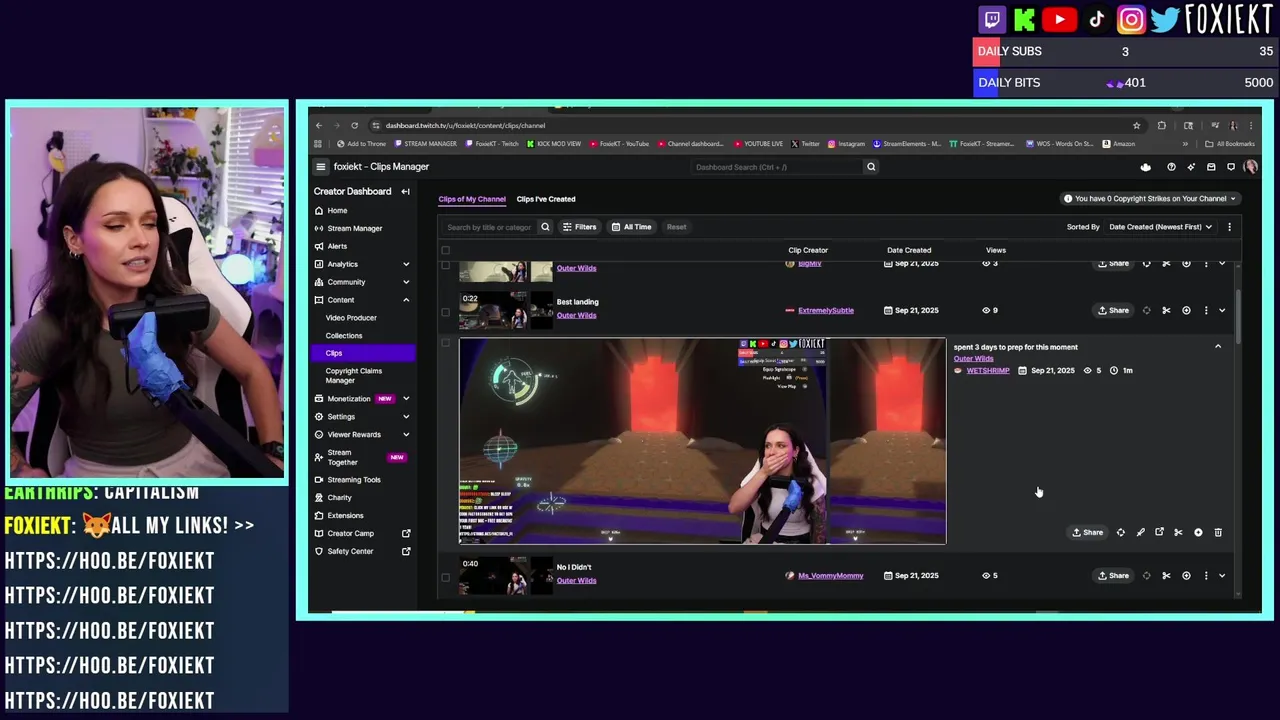Tick the checkbox for the expanded clip
The width and height of the screenshot is (1280, 720).
coord(446,343)
